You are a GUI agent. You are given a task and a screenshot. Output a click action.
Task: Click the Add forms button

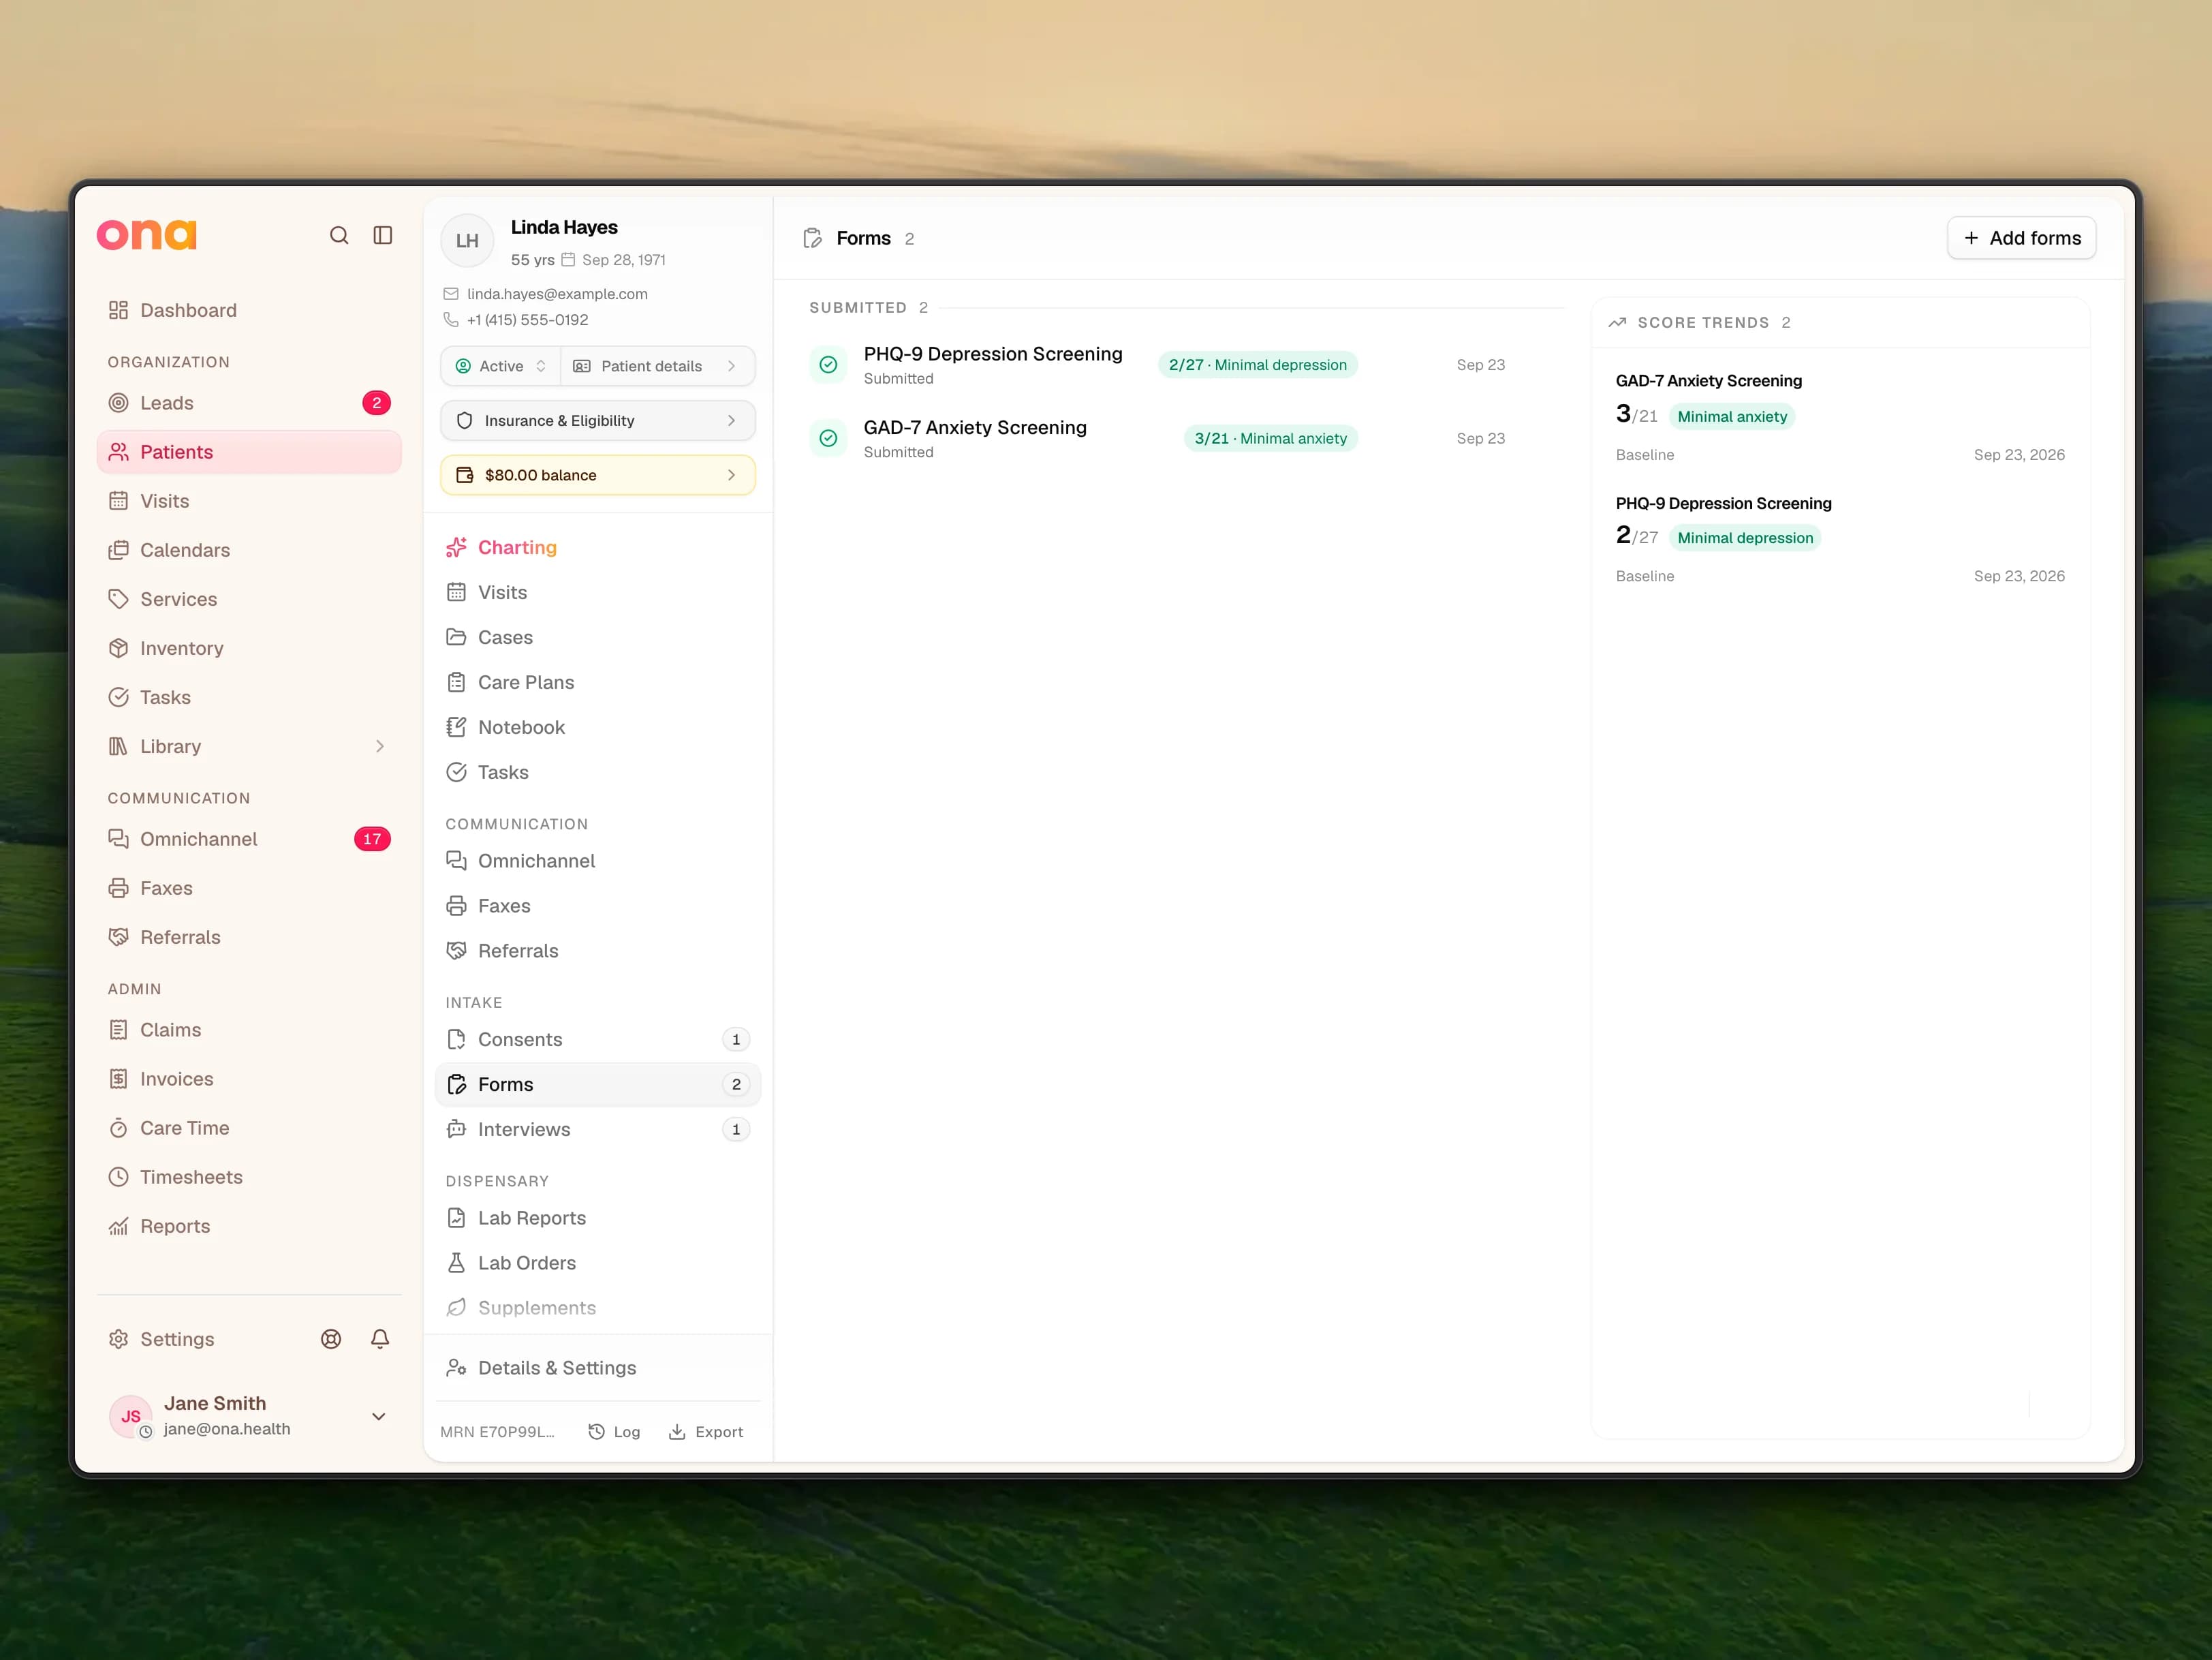(2021, 238)
